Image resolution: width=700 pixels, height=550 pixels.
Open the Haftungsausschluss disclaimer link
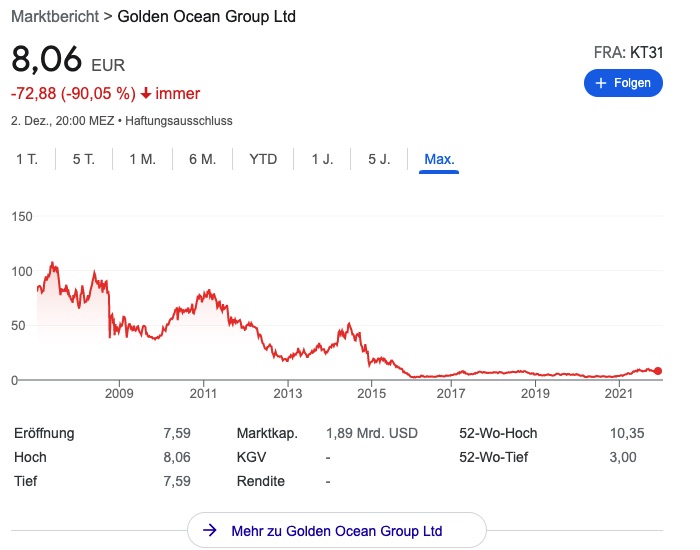pos(178,121)
